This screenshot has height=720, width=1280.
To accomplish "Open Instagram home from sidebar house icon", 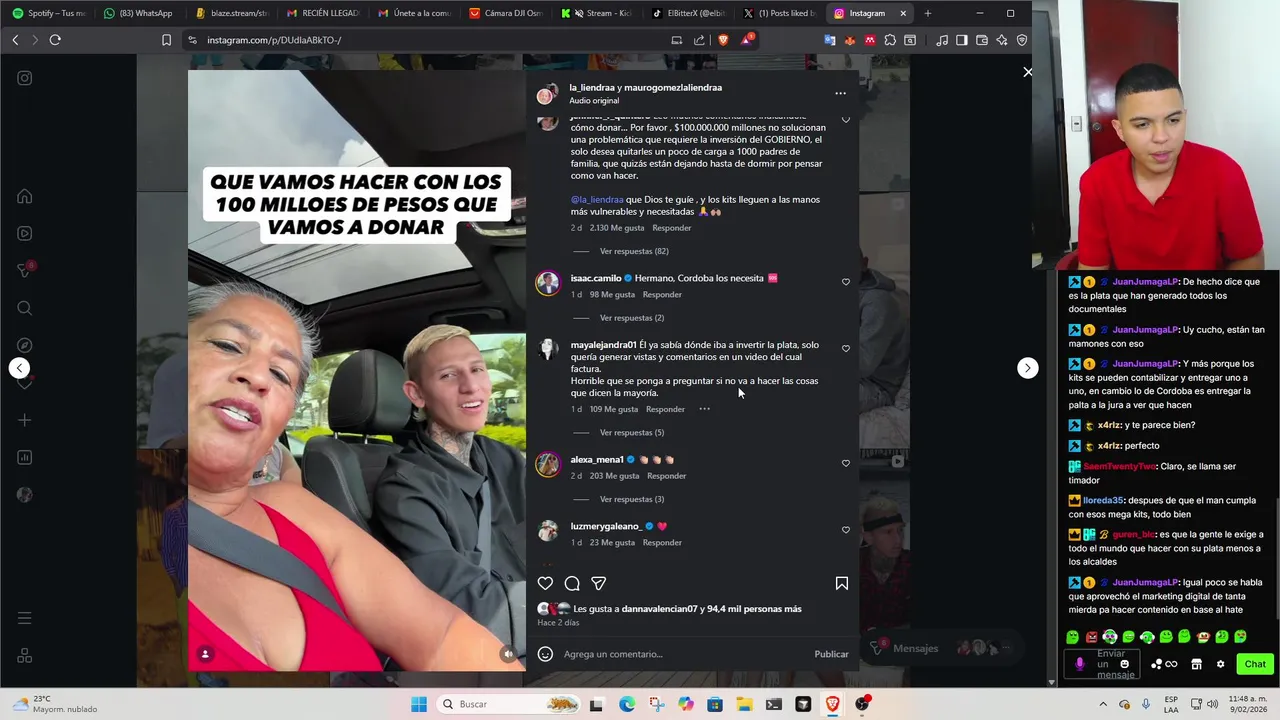I will tap(24, 196).
